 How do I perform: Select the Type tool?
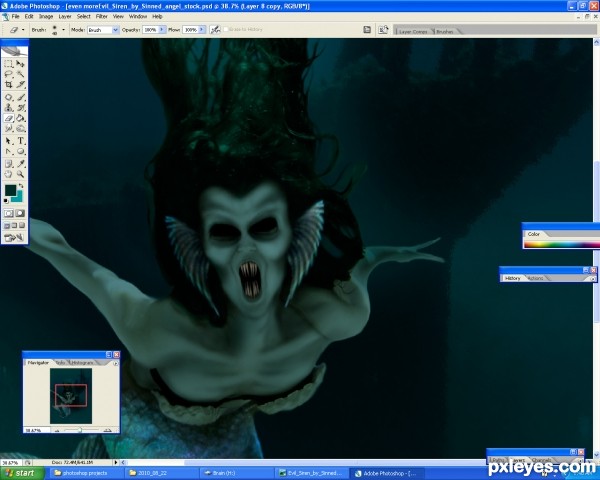(x=20, y=141)
